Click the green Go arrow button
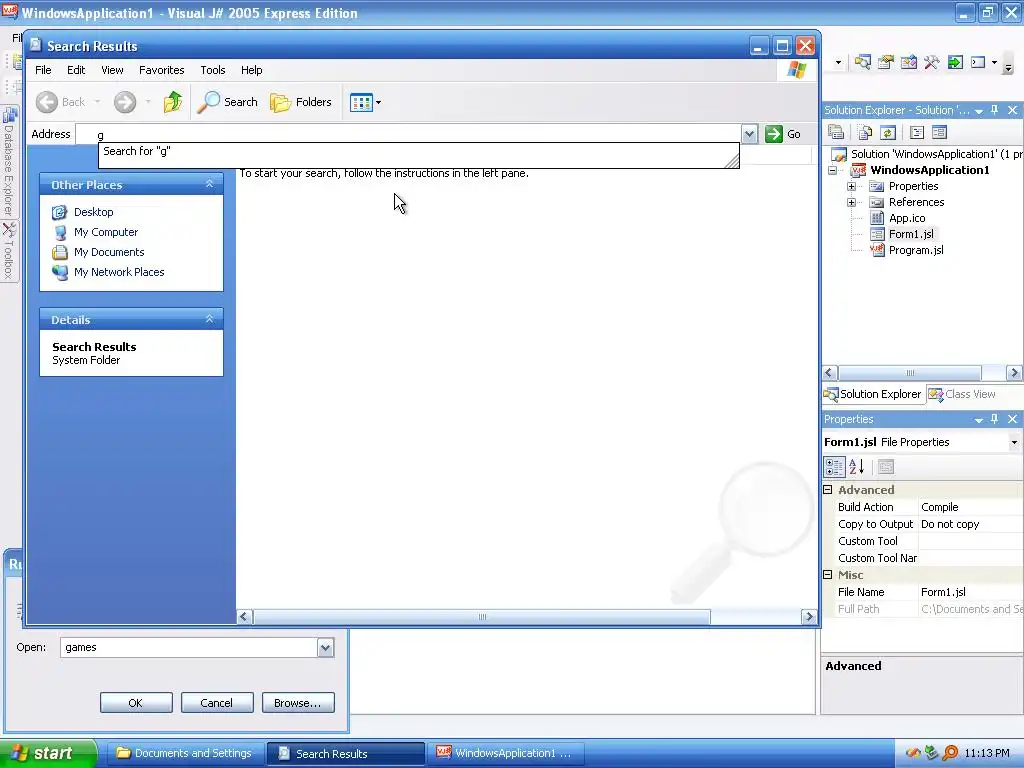The width and height of the screenshot is (1024, 768). point(774,134)
